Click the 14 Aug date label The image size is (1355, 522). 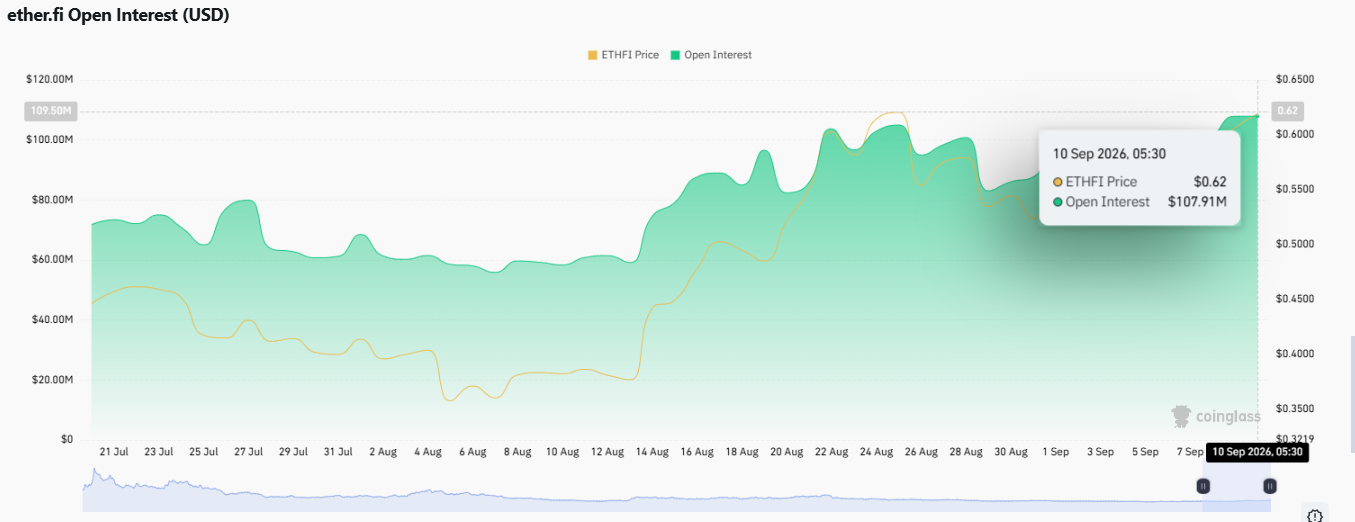[652, 452]
